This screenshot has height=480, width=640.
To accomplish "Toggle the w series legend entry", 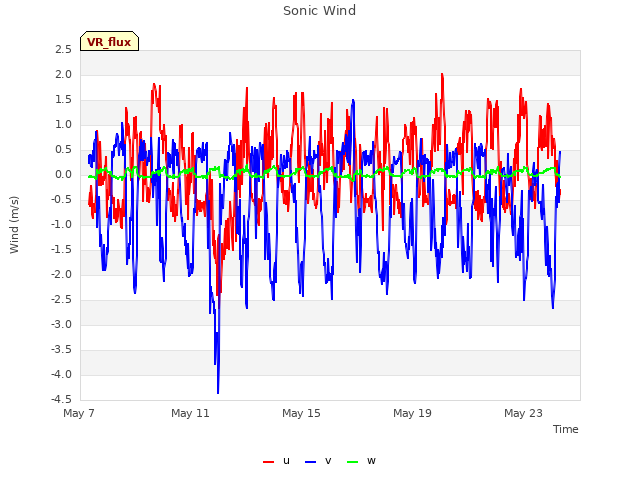I will pos(361,461).
